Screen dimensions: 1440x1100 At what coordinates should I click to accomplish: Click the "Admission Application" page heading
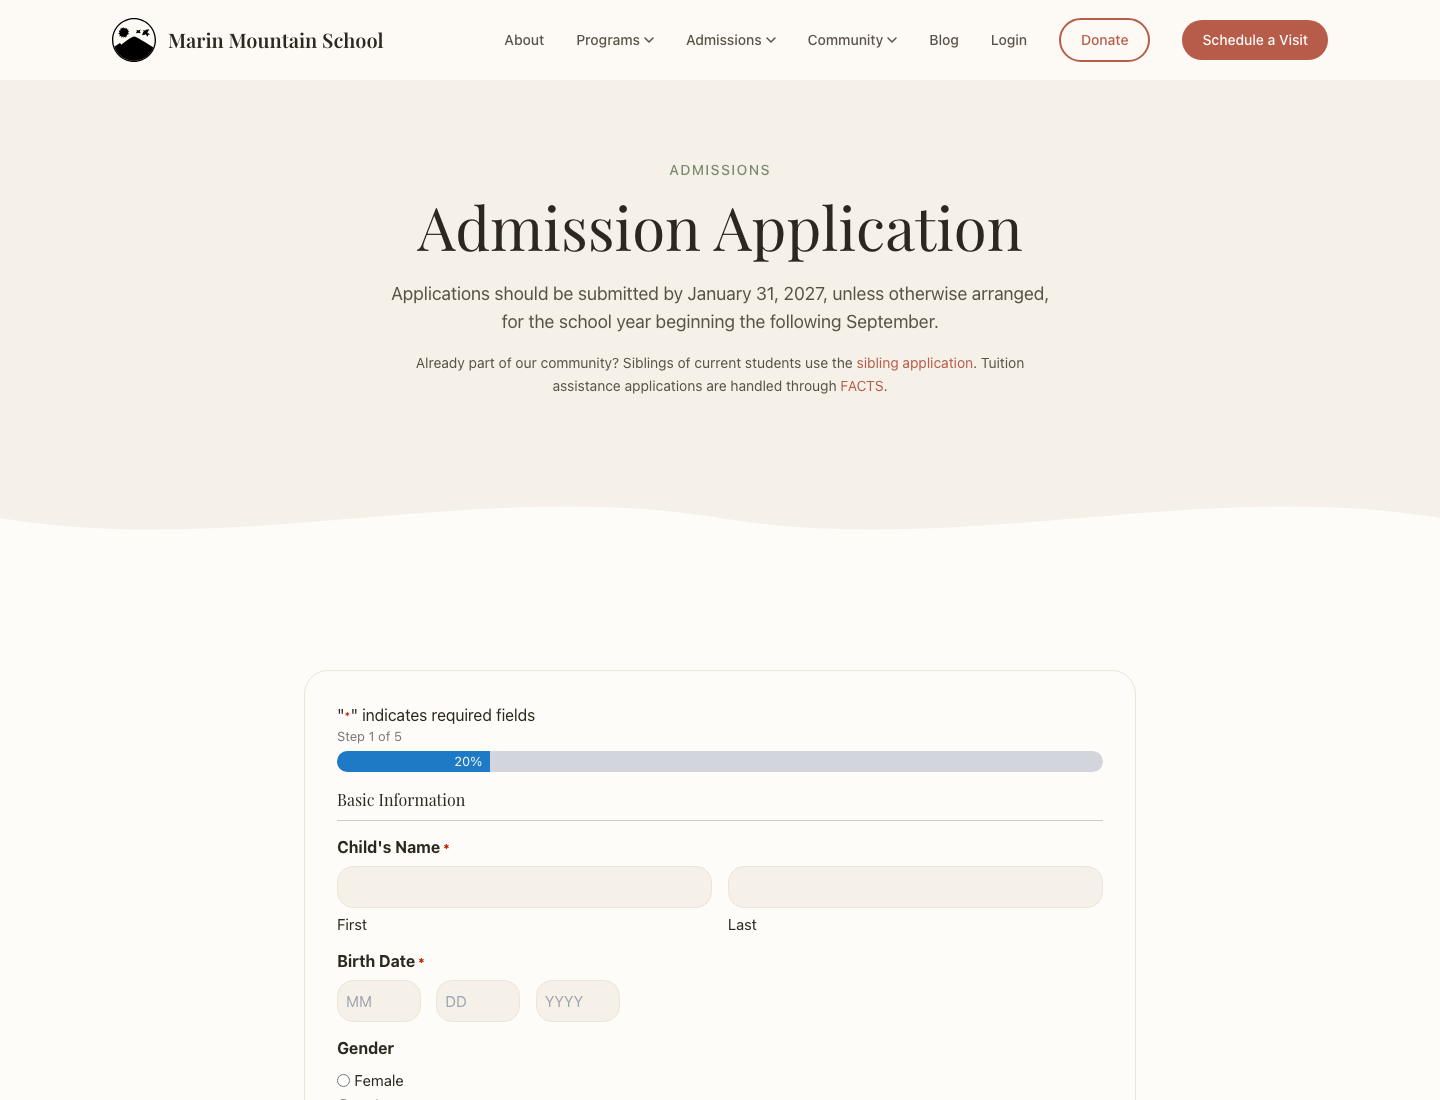pyautogui.click(x=720, y=229)
